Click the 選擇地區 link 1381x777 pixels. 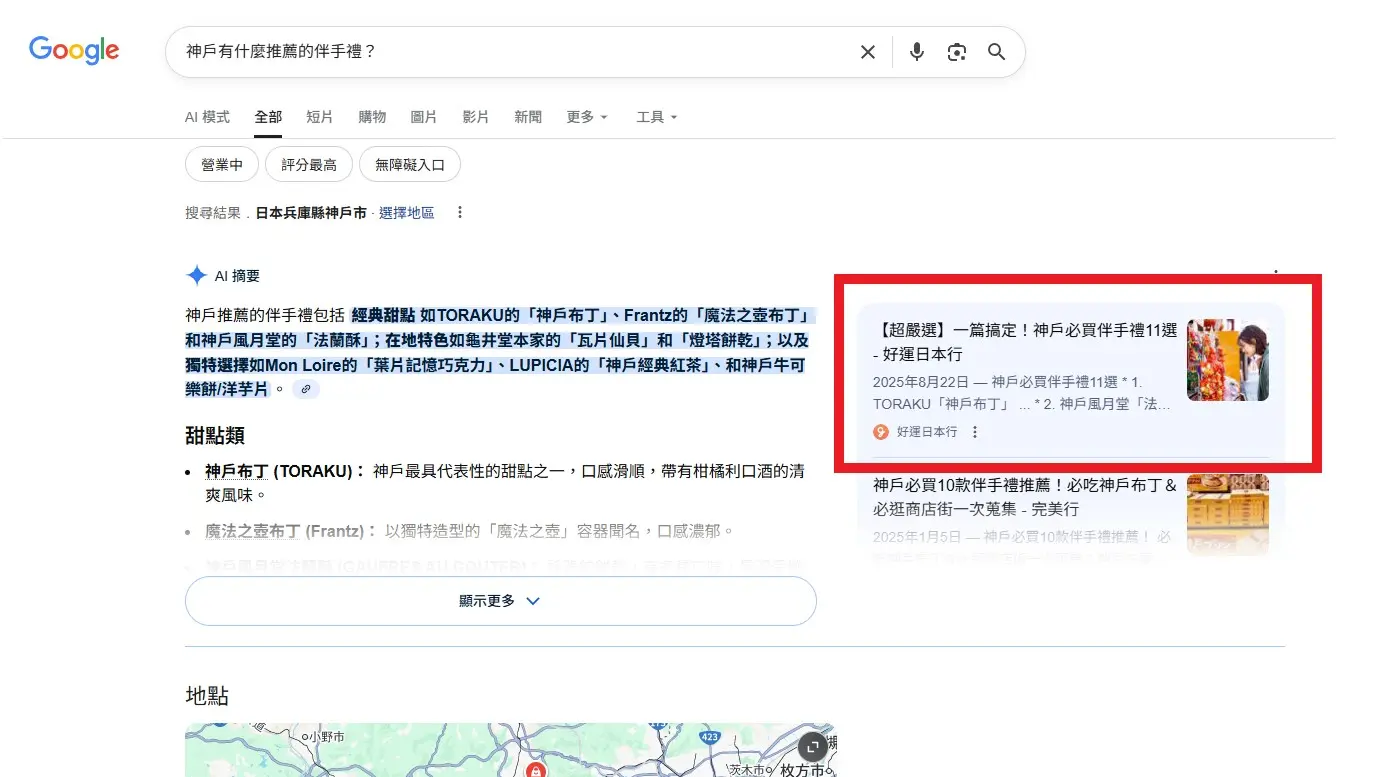click(407, 212)
